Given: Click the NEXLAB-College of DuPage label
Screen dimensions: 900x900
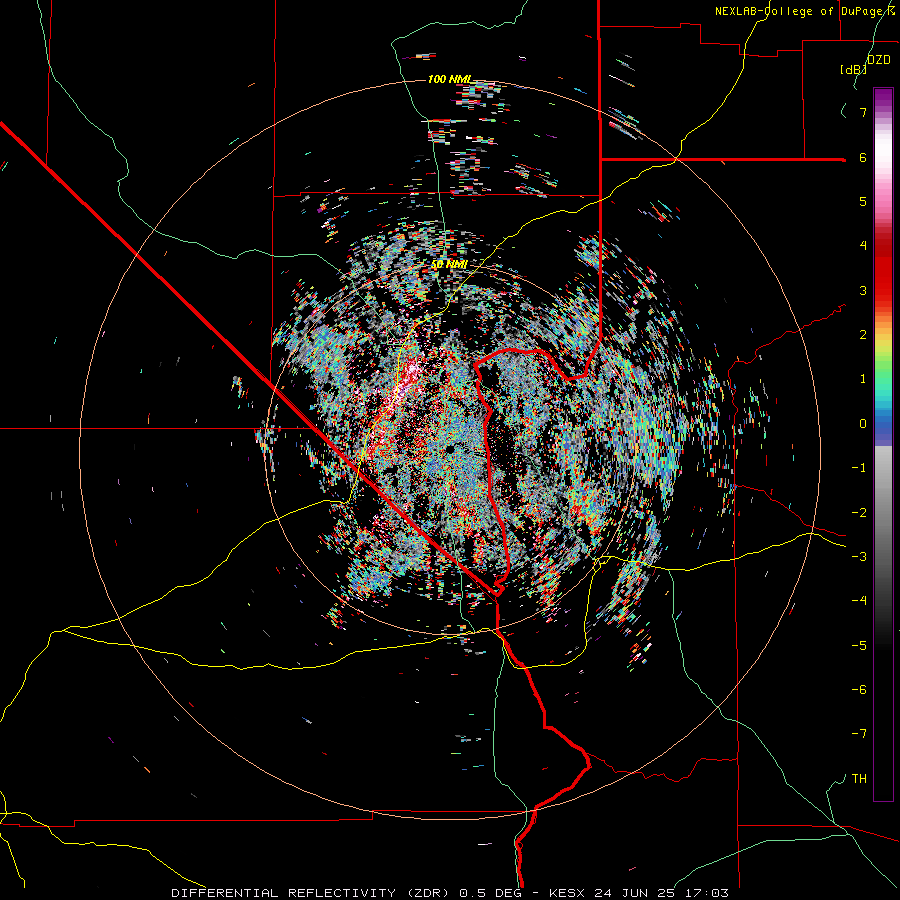Looking at the screenshot, I should click(x=804, y=11).
